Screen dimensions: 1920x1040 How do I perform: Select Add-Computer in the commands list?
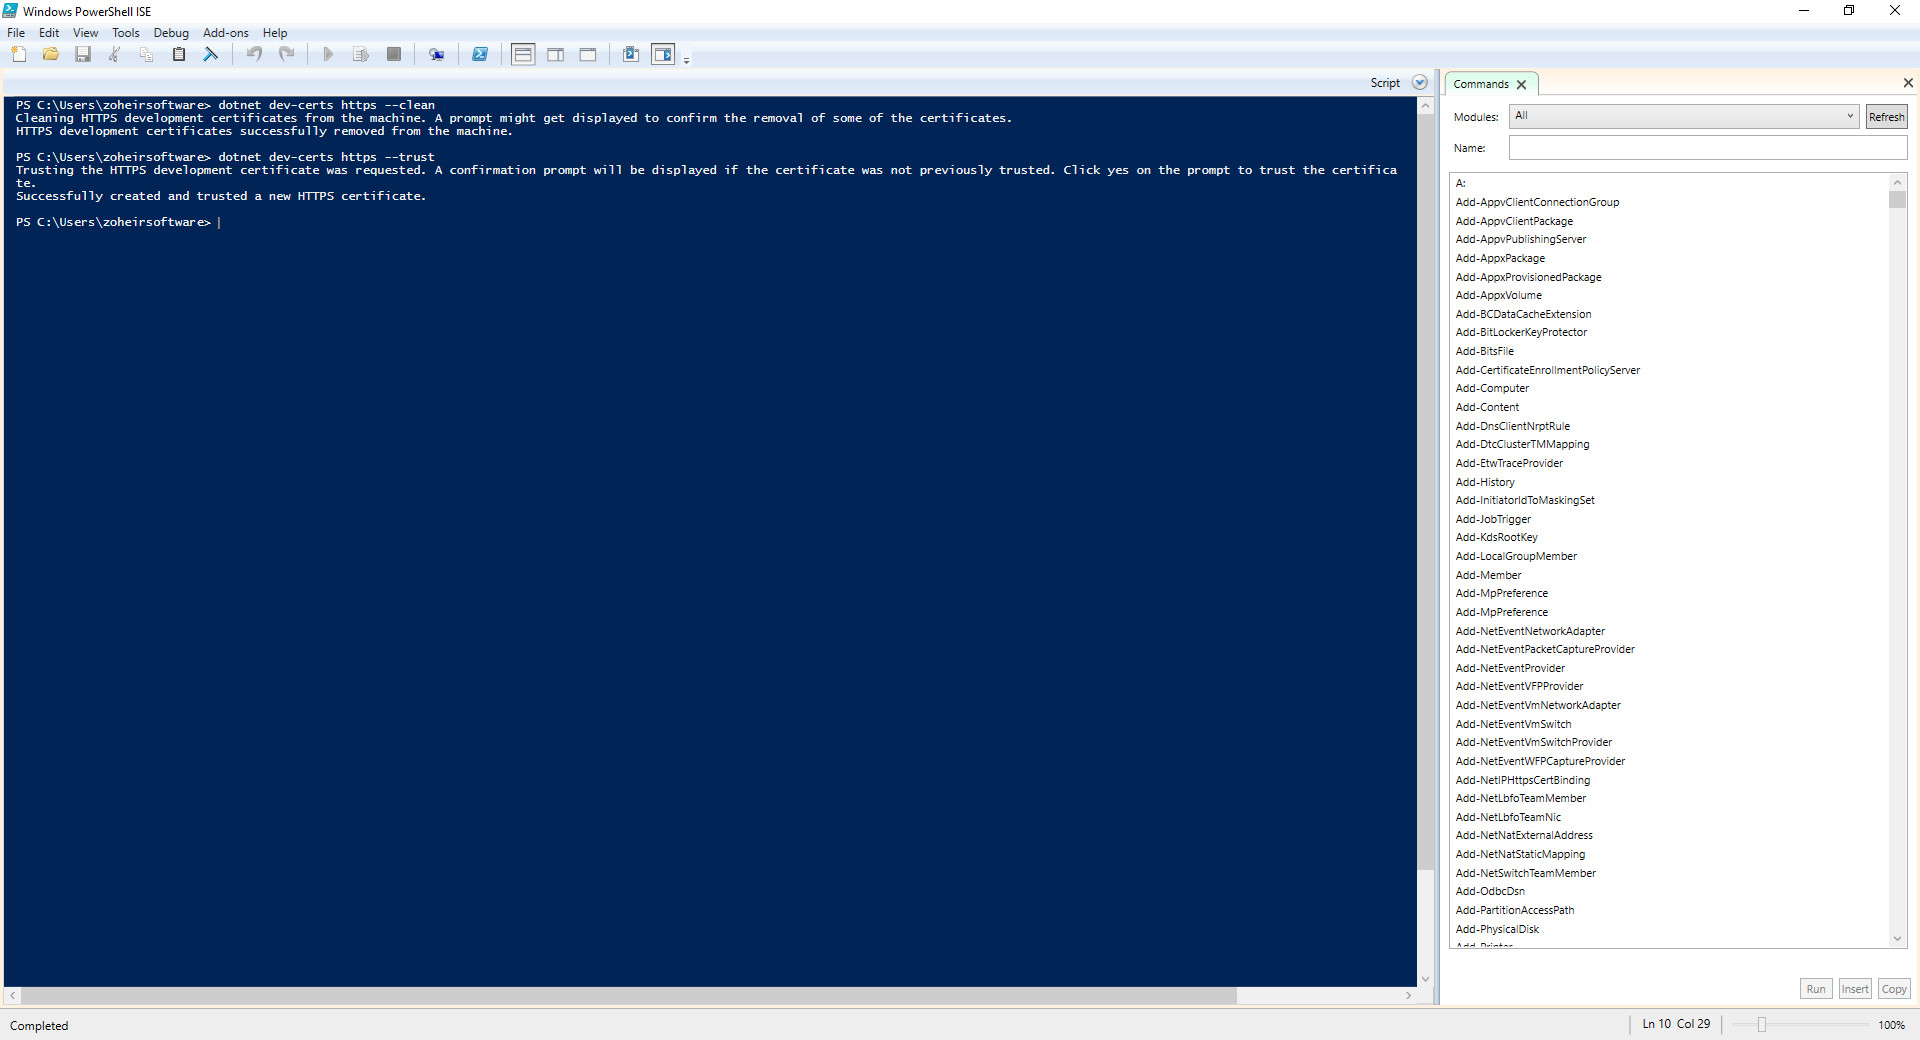[x=1492, y=389]
